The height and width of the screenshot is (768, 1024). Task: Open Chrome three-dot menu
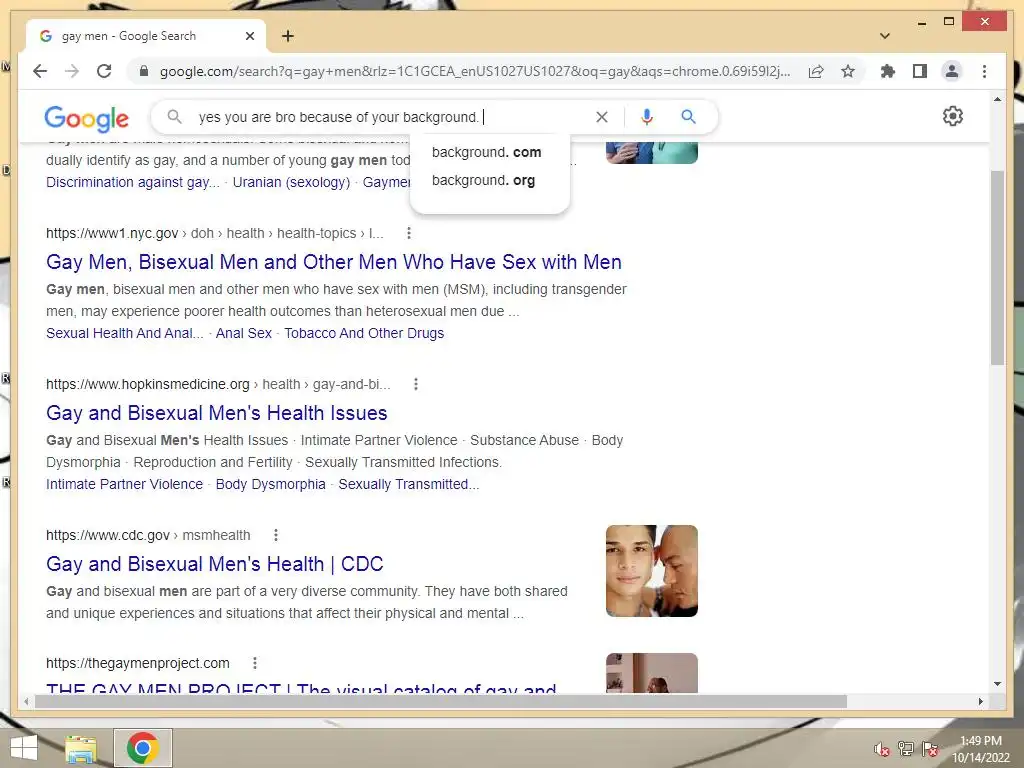coord(984,71)
